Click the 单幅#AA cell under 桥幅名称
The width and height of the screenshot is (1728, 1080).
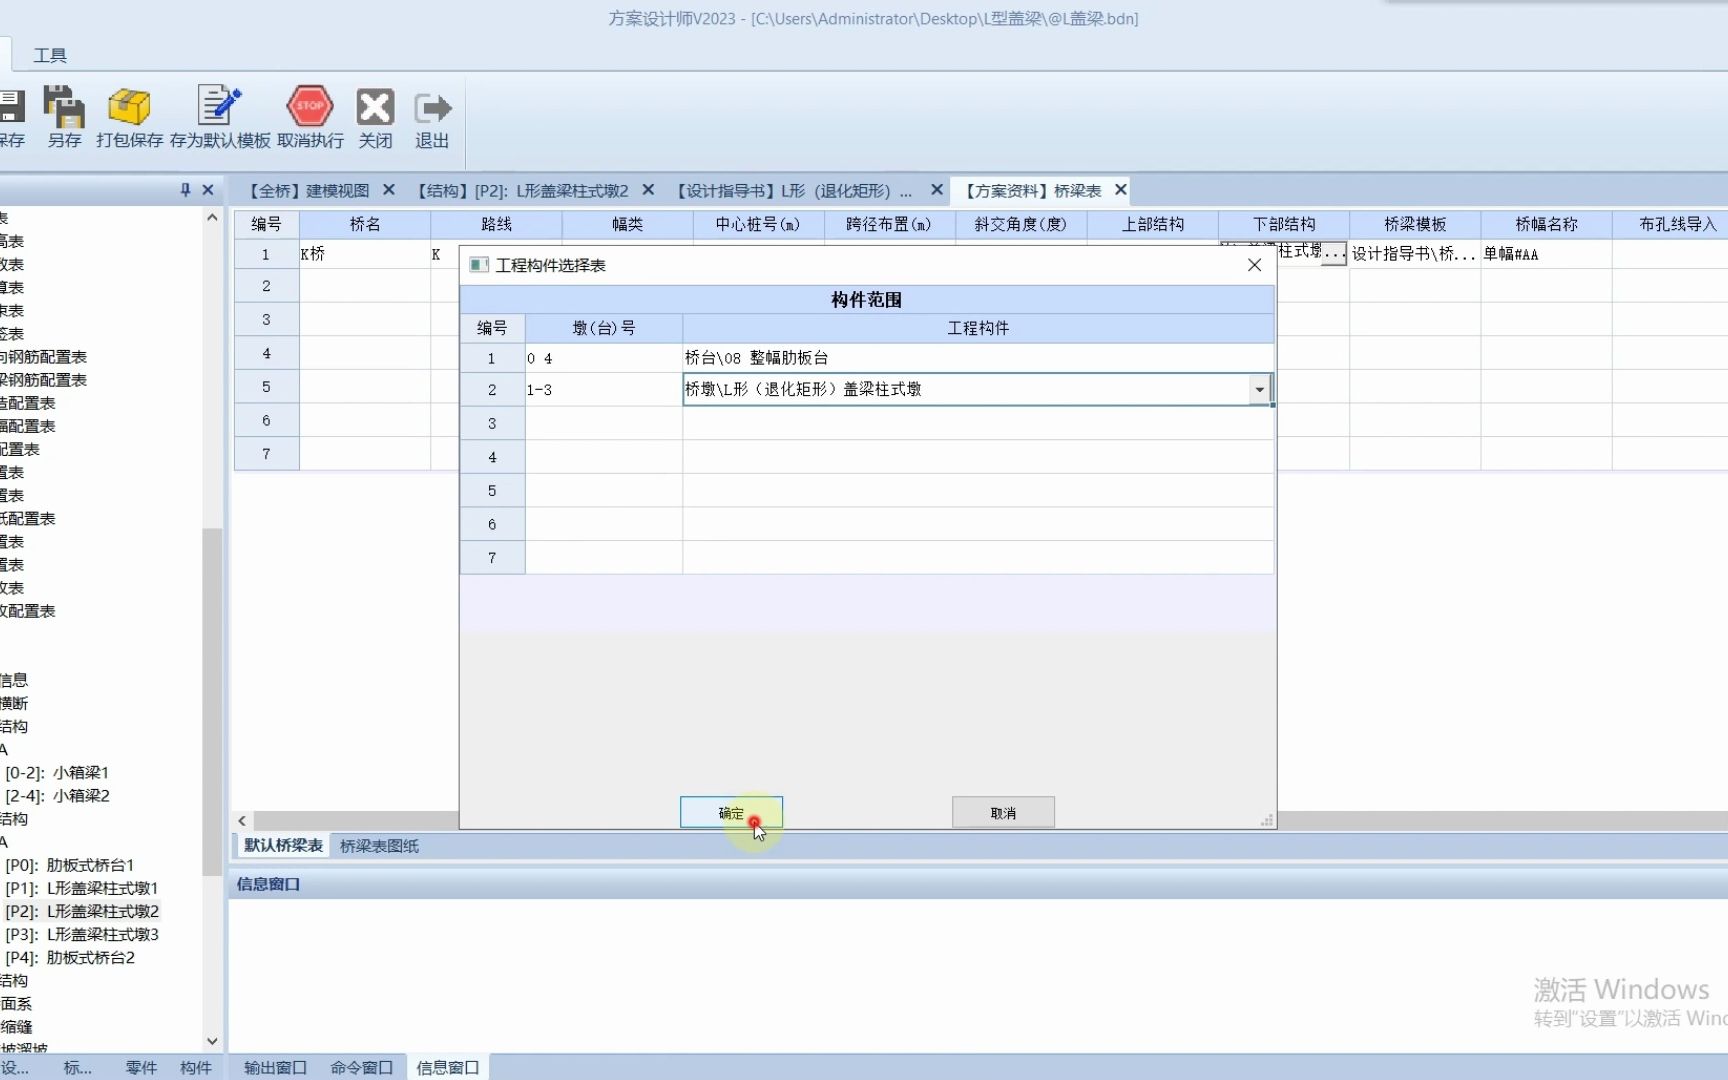click(1546, 254)
